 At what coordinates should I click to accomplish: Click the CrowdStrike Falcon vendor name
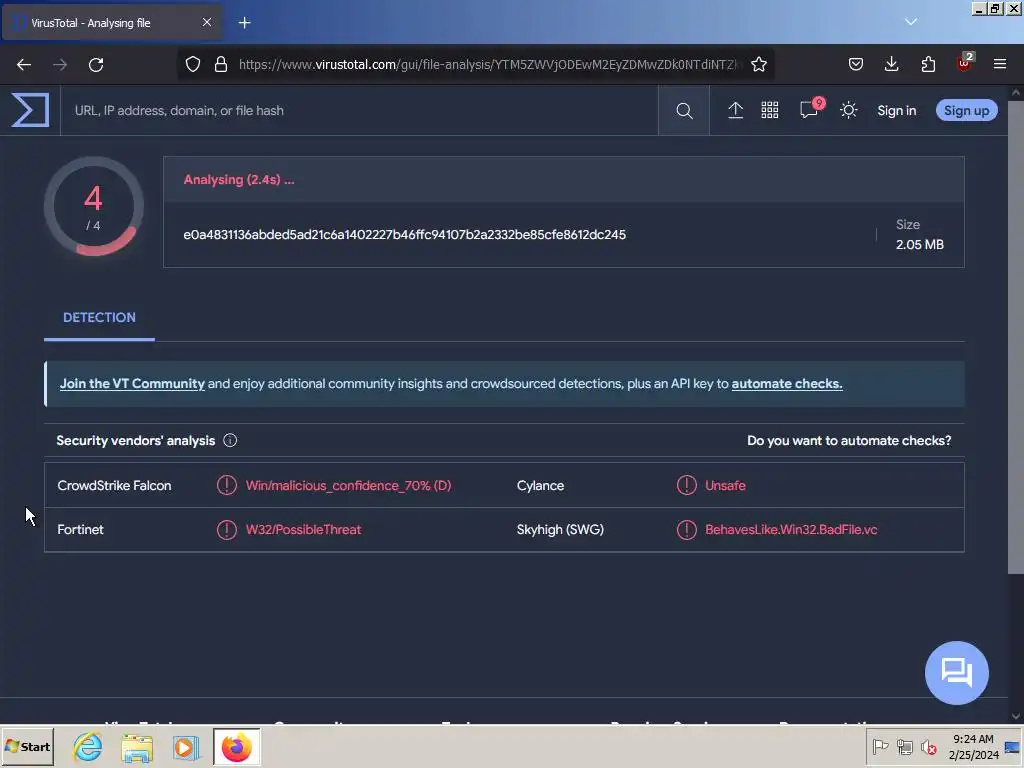(114, 485)
